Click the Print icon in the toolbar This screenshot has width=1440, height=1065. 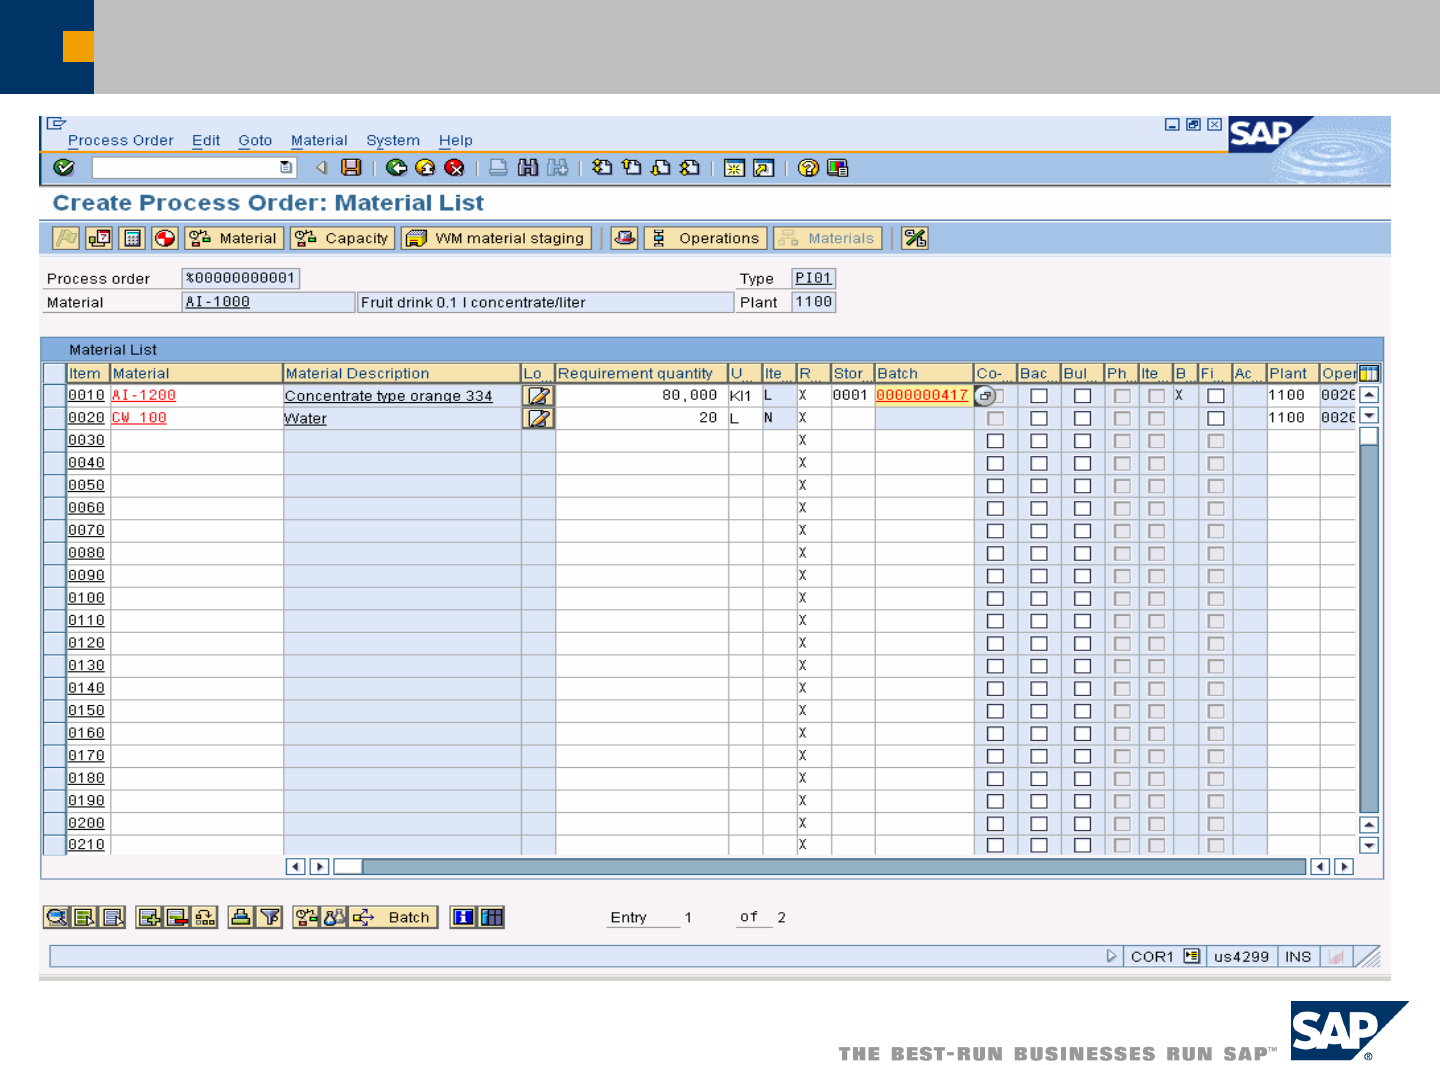498,168
